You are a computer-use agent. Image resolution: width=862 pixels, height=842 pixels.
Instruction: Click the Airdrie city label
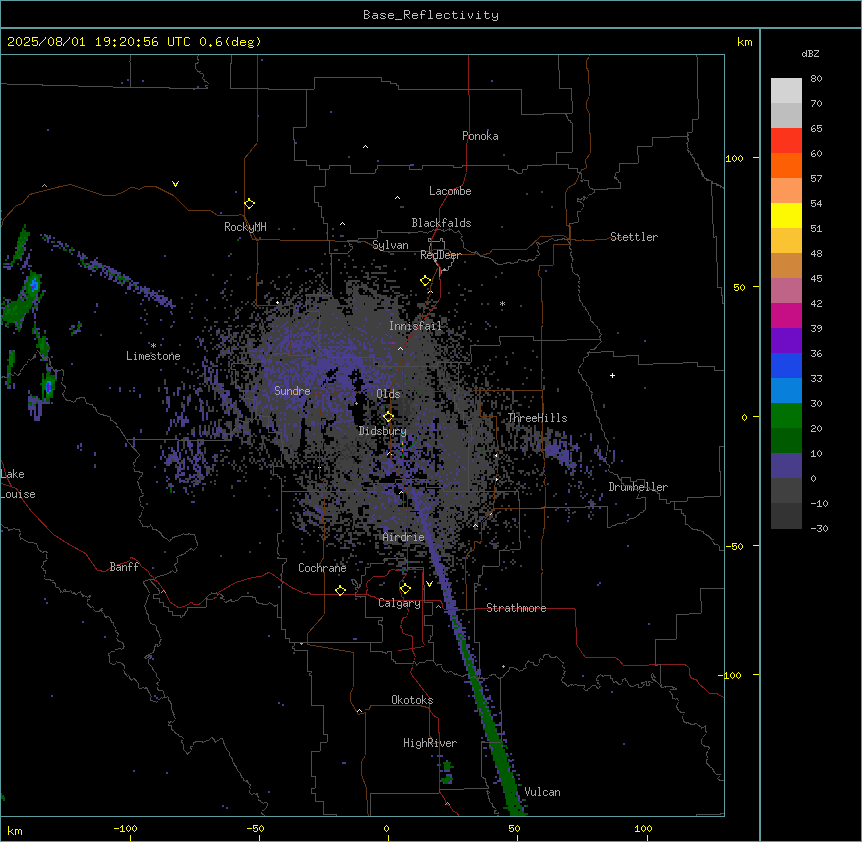coord(403,537)
